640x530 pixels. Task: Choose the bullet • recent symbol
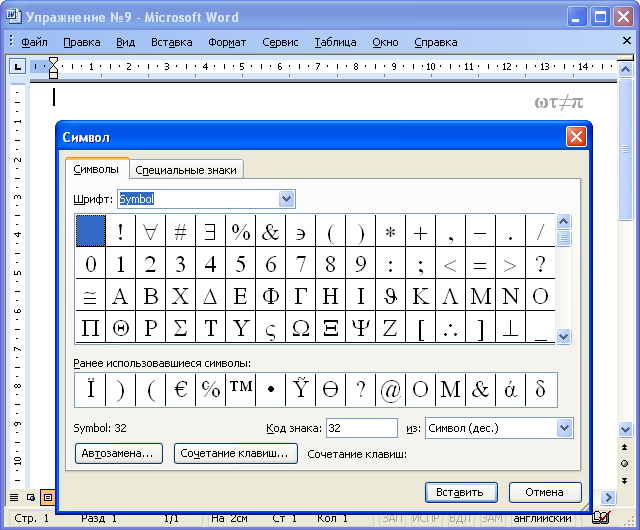click(270, 390)
